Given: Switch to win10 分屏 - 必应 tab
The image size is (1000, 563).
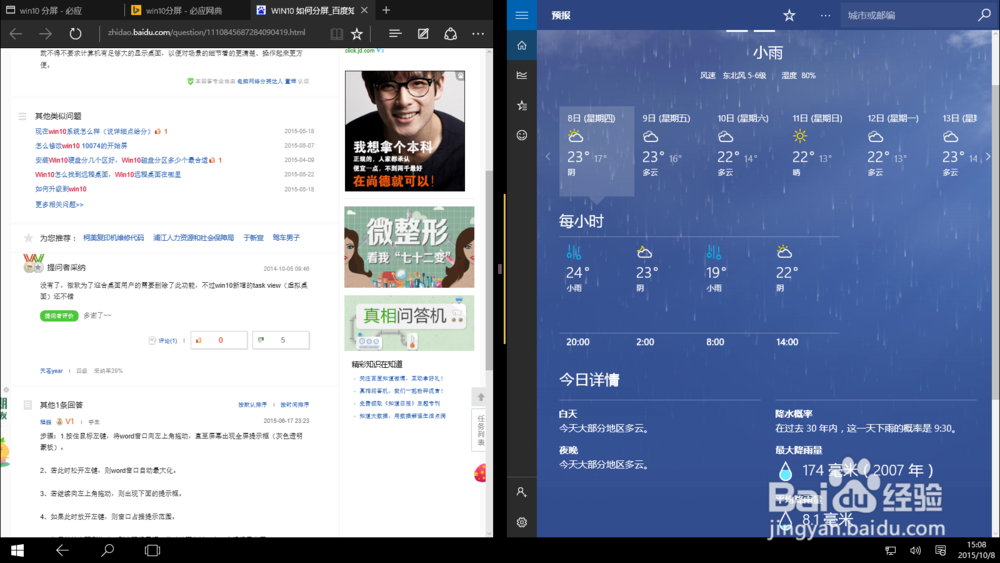Looking at the screenshot, I should (x=62, y=10).
